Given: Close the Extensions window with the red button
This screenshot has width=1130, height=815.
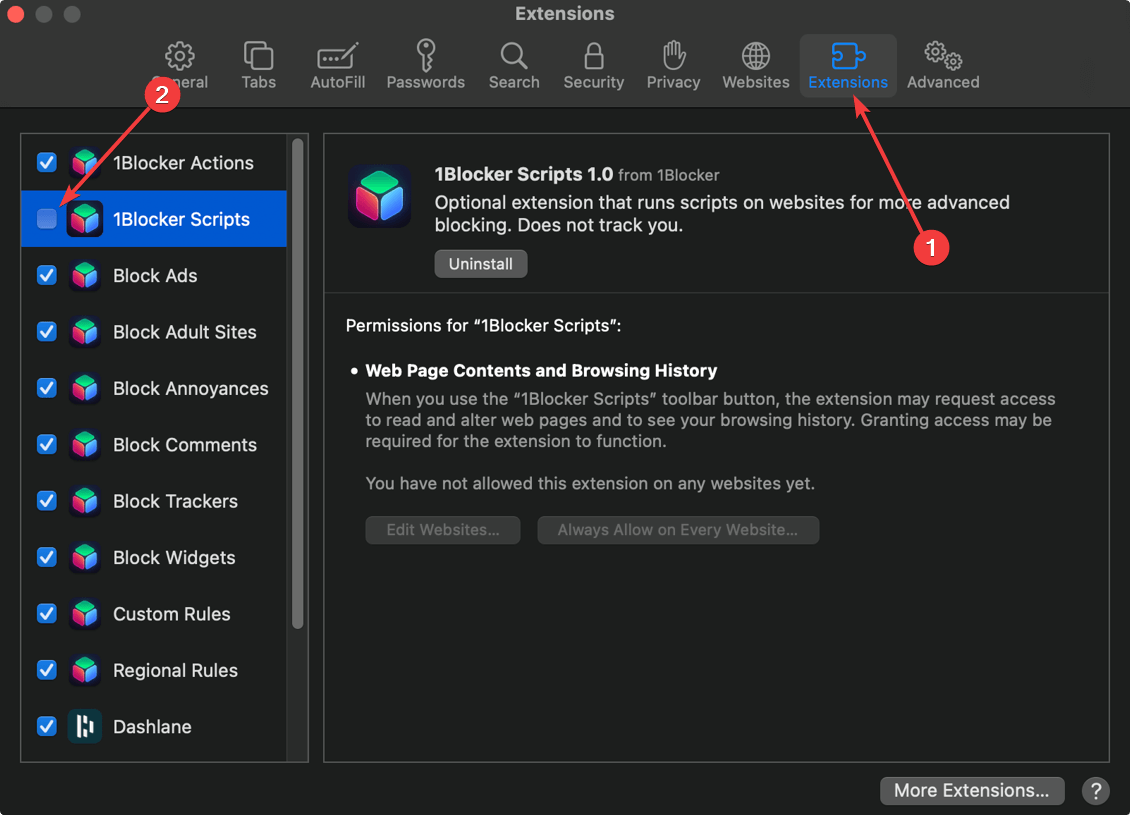Looking at the screenshot, I should 15,14.
